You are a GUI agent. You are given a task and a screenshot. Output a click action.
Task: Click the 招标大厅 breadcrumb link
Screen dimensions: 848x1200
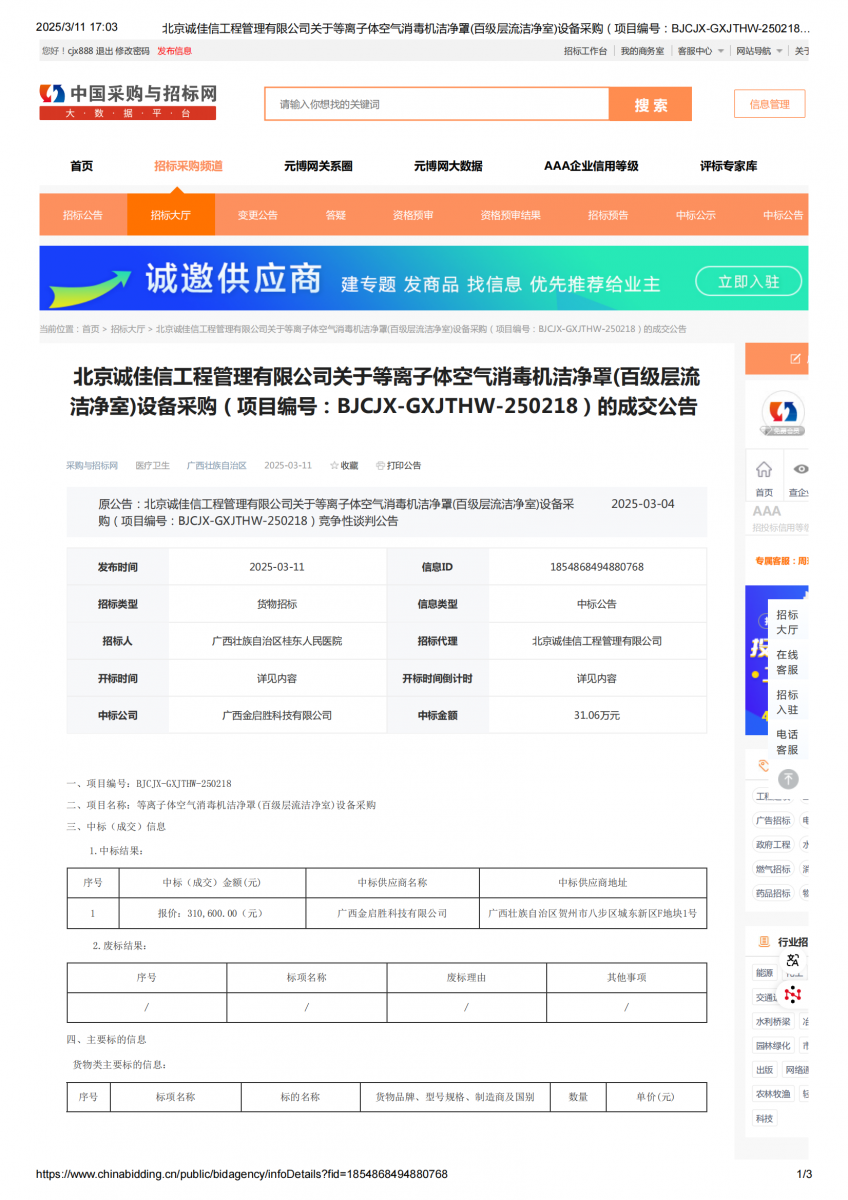click(128, 329)
